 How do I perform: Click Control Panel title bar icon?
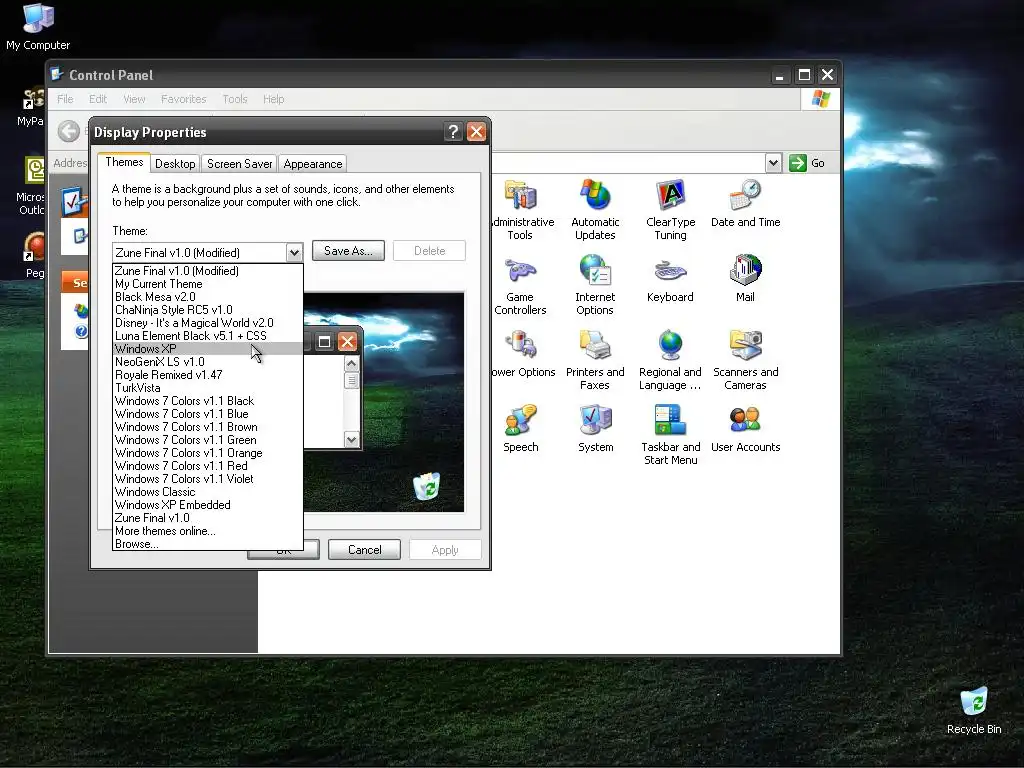point(57,74)
